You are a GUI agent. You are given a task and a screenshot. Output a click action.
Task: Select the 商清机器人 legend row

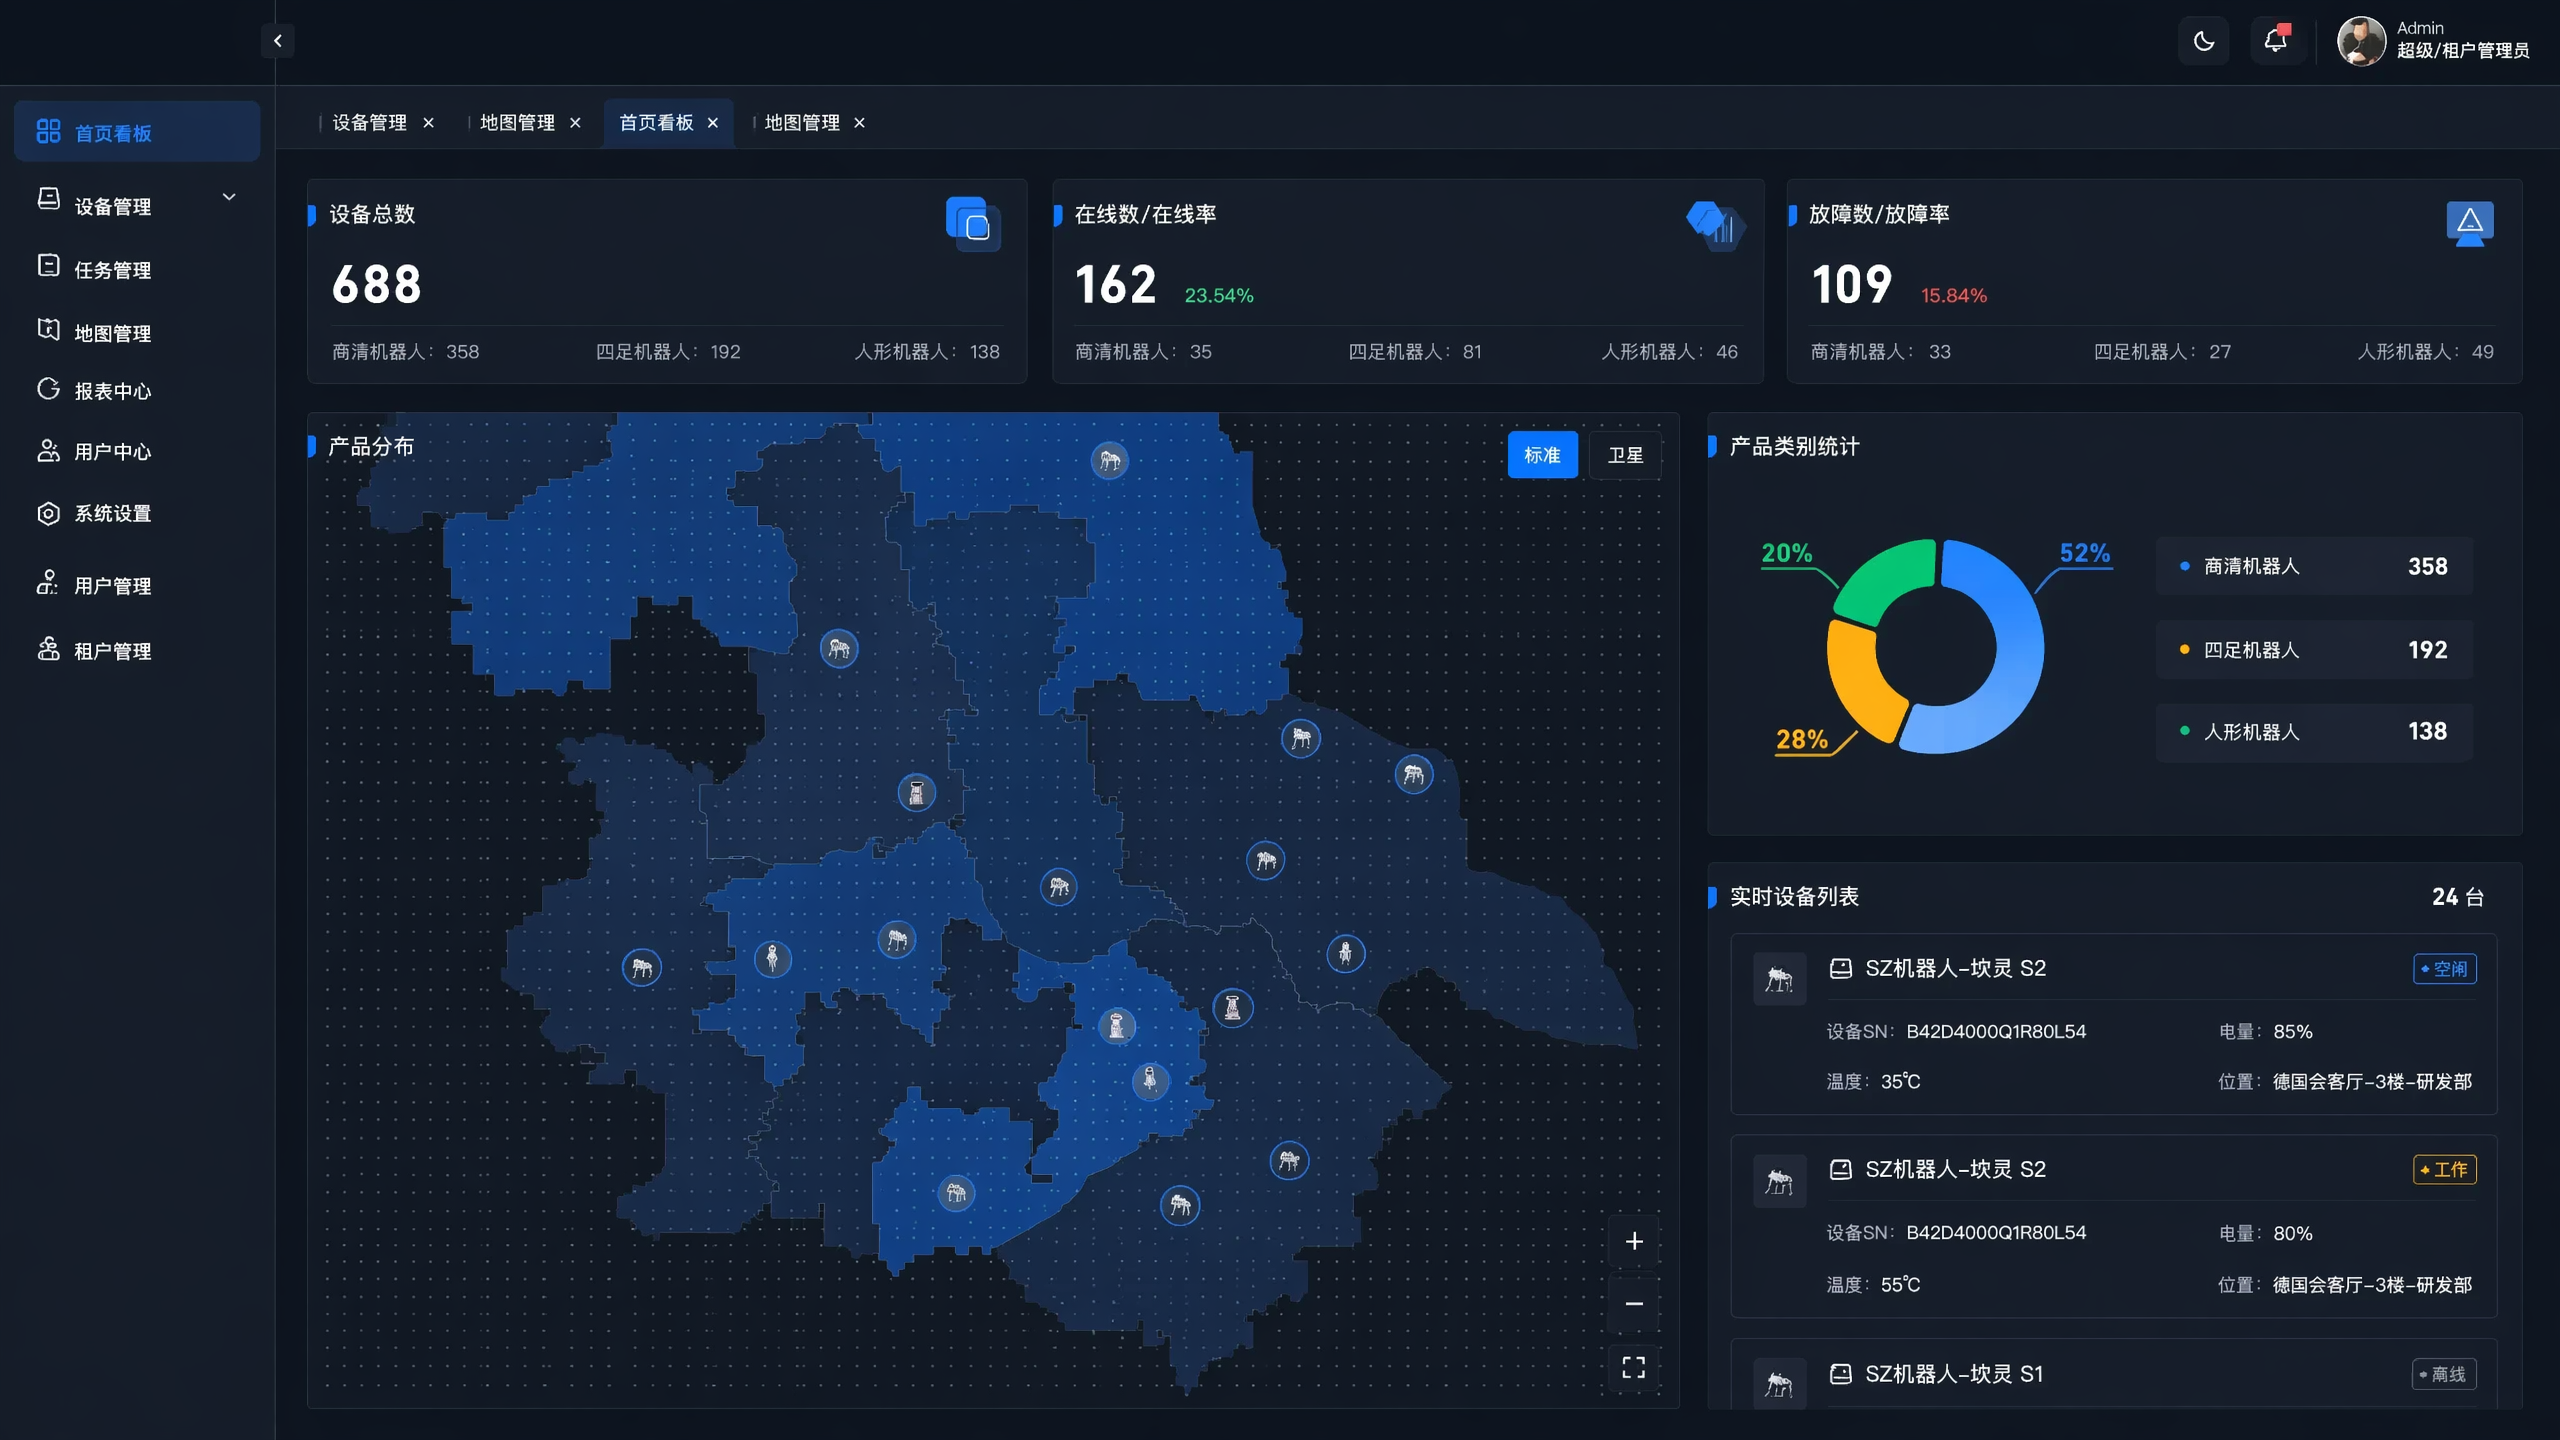click(2314, 566)
